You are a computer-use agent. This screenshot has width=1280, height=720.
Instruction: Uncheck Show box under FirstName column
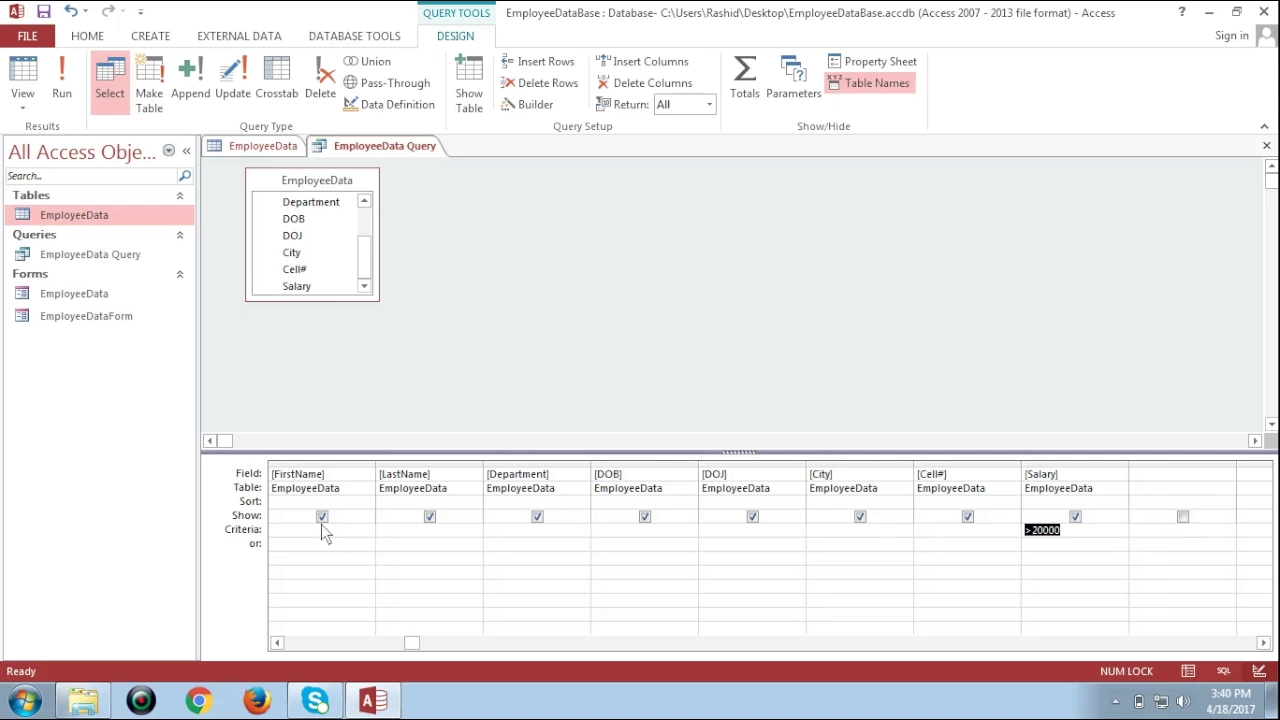pos(322,517)
